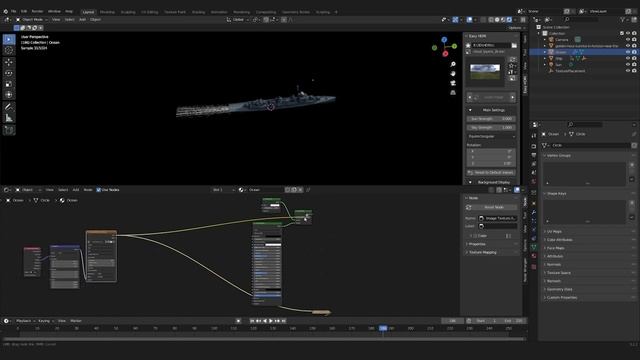The image size is (640, 360).
Task: Open the Object Data green triangle tab
Action: coord(534,247)
